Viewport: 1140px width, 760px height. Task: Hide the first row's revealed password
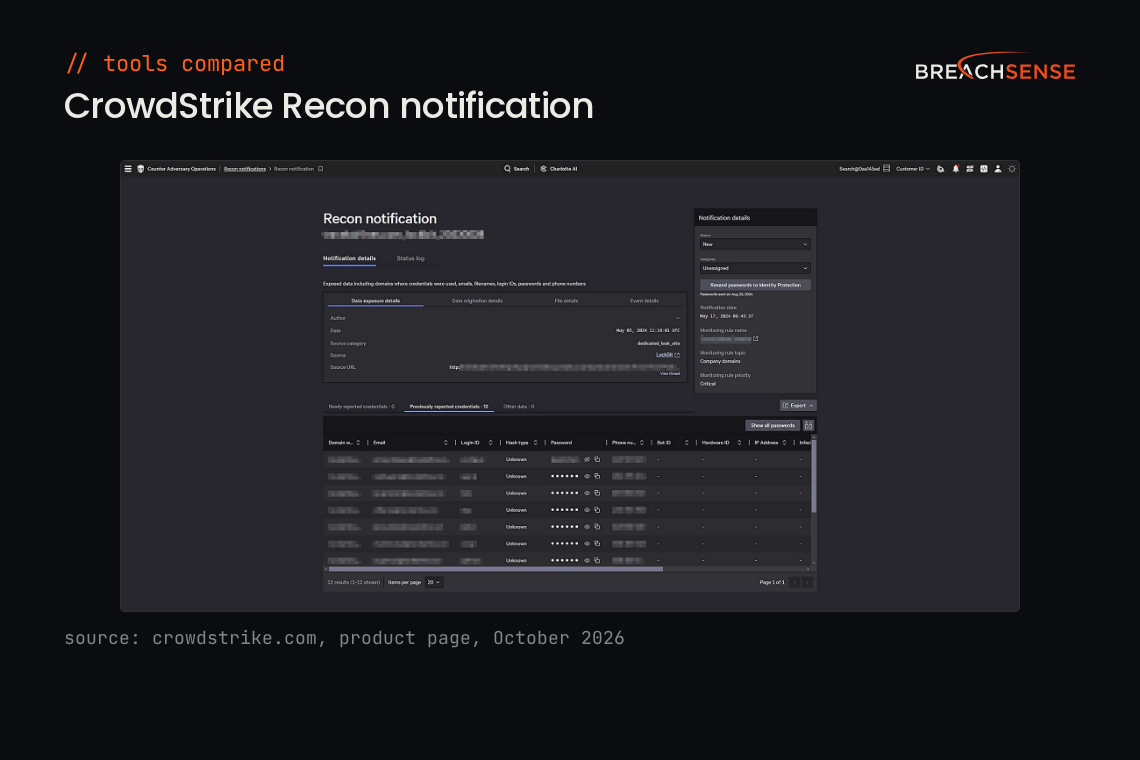coord(587,460)
